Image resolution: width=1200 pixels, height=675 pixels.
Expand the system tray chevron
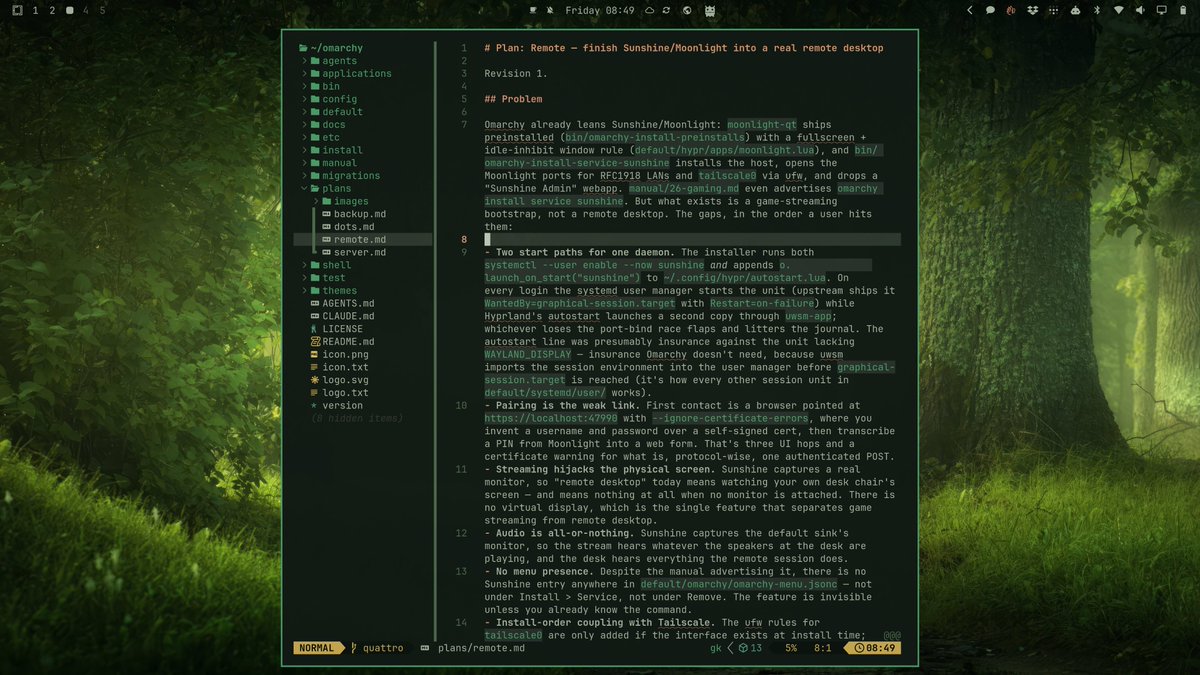[969, 10]
